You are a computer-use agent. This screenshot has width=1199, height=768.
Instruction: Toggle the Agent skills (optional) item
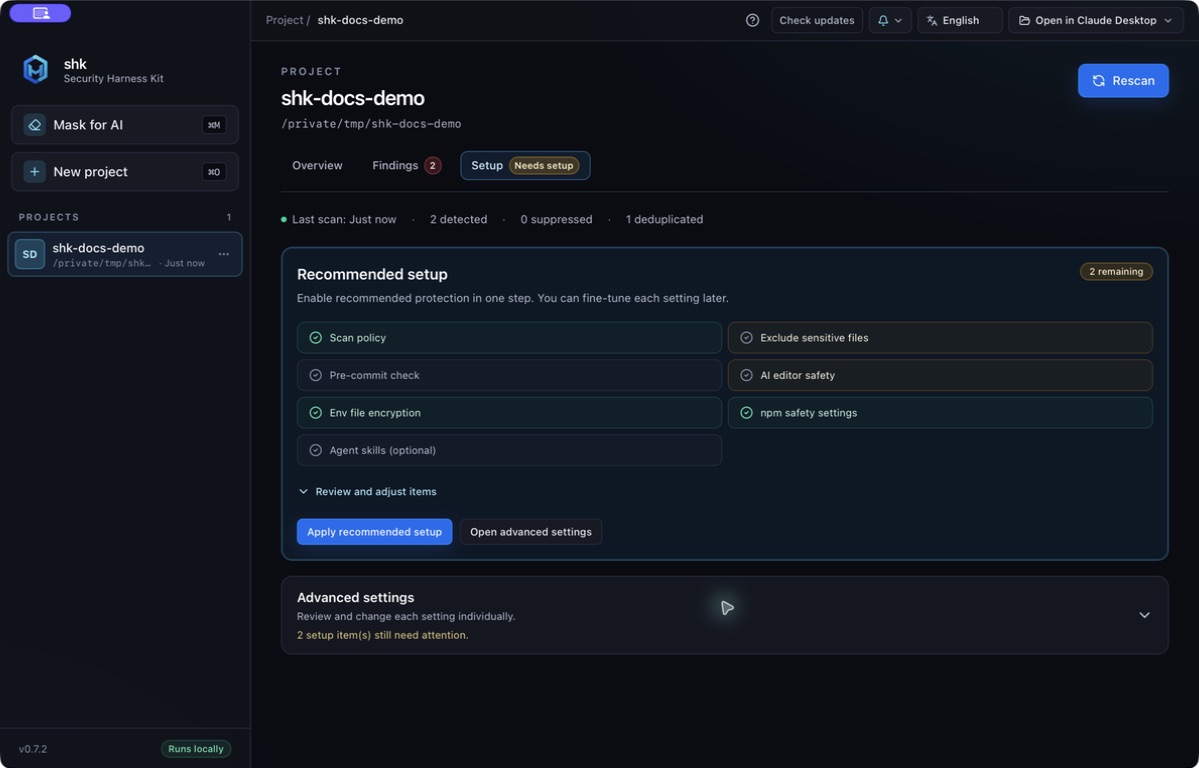point(509,450)
